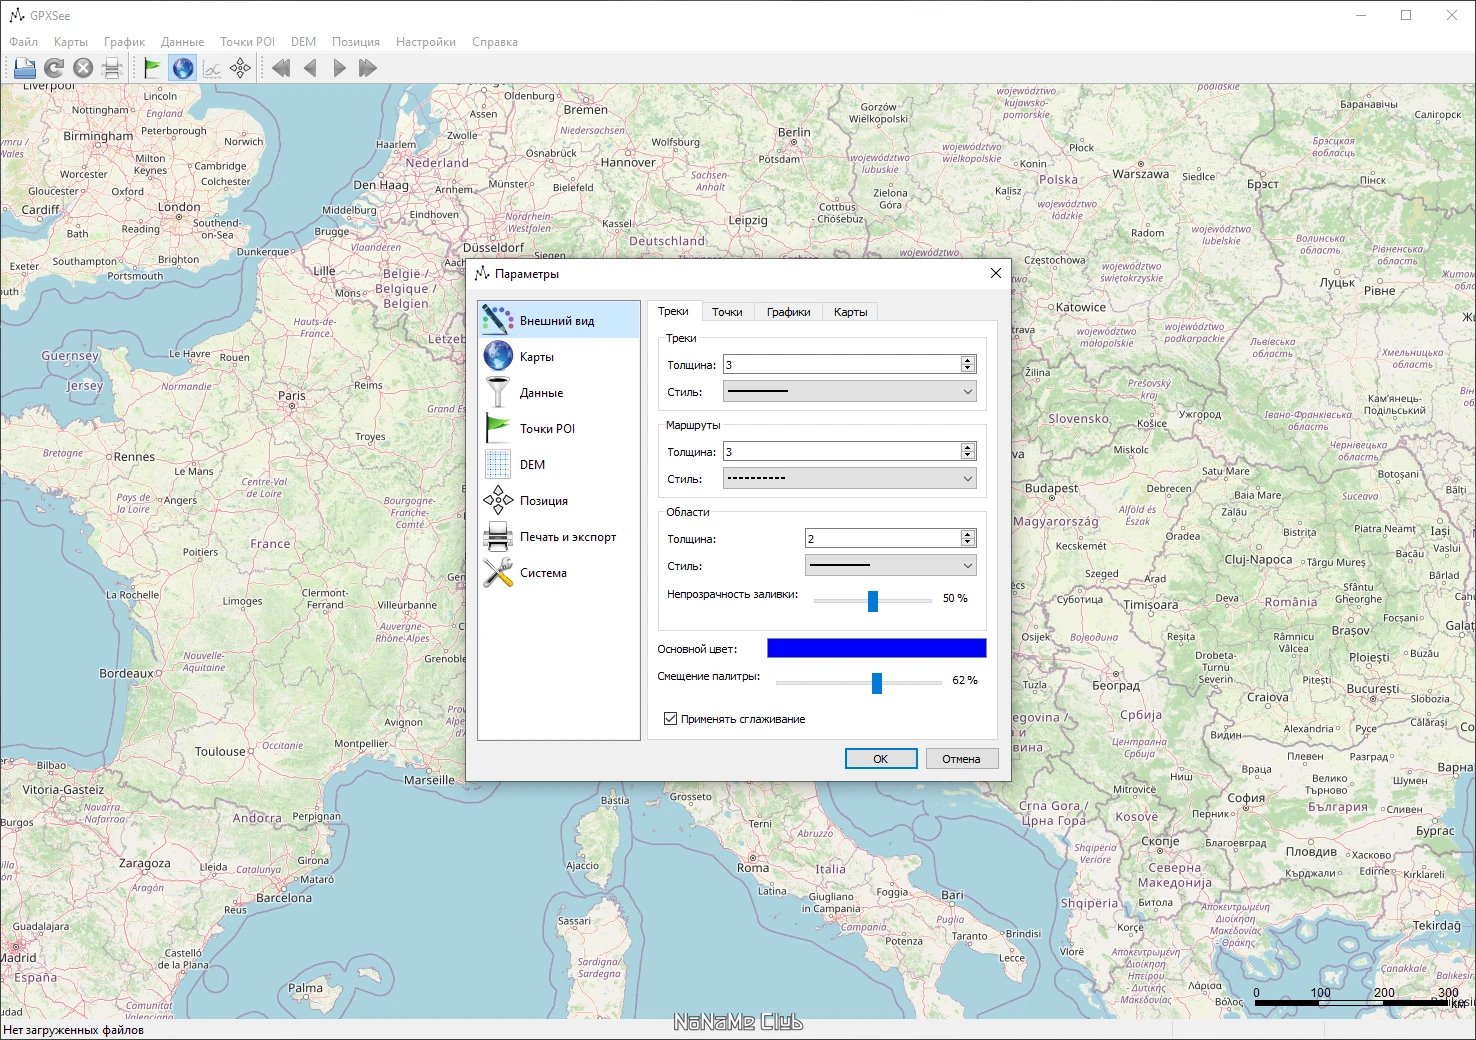Click the reload file toolbar icon

54,68
